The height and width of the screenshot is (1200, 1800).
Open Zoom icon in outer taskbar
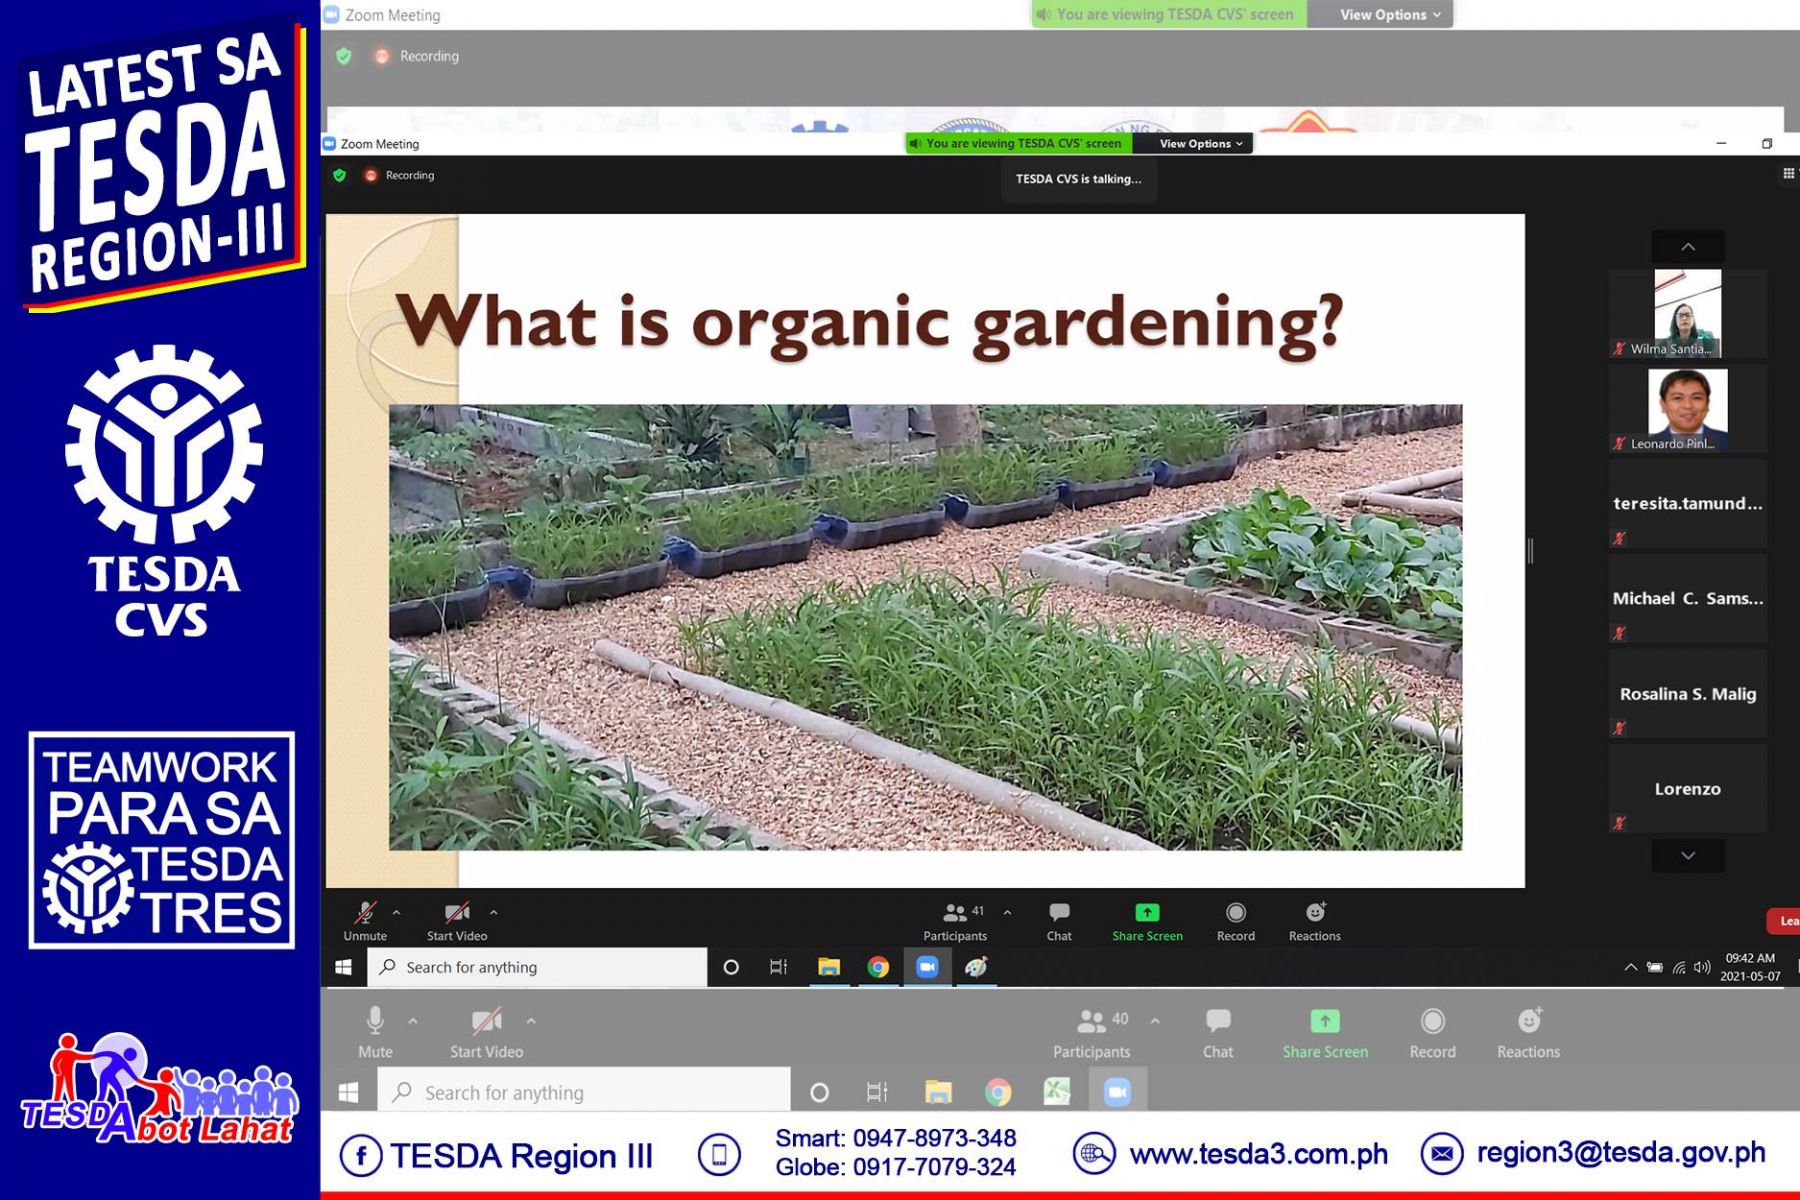coord(1117,1092)
